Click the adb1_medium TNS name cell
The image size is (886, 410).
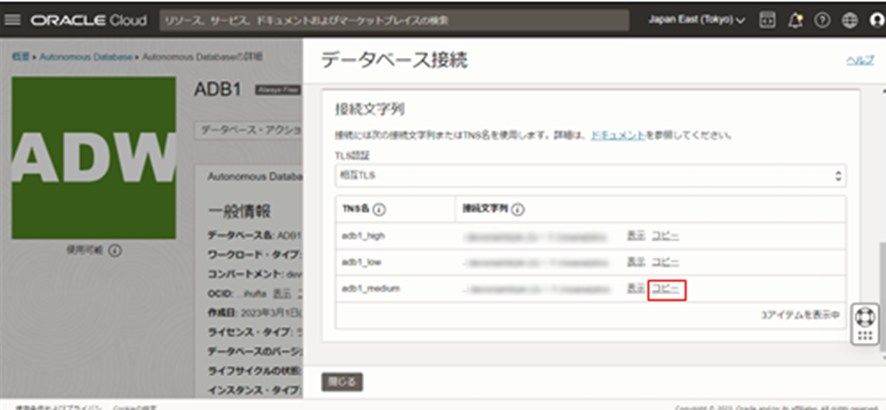371,289
